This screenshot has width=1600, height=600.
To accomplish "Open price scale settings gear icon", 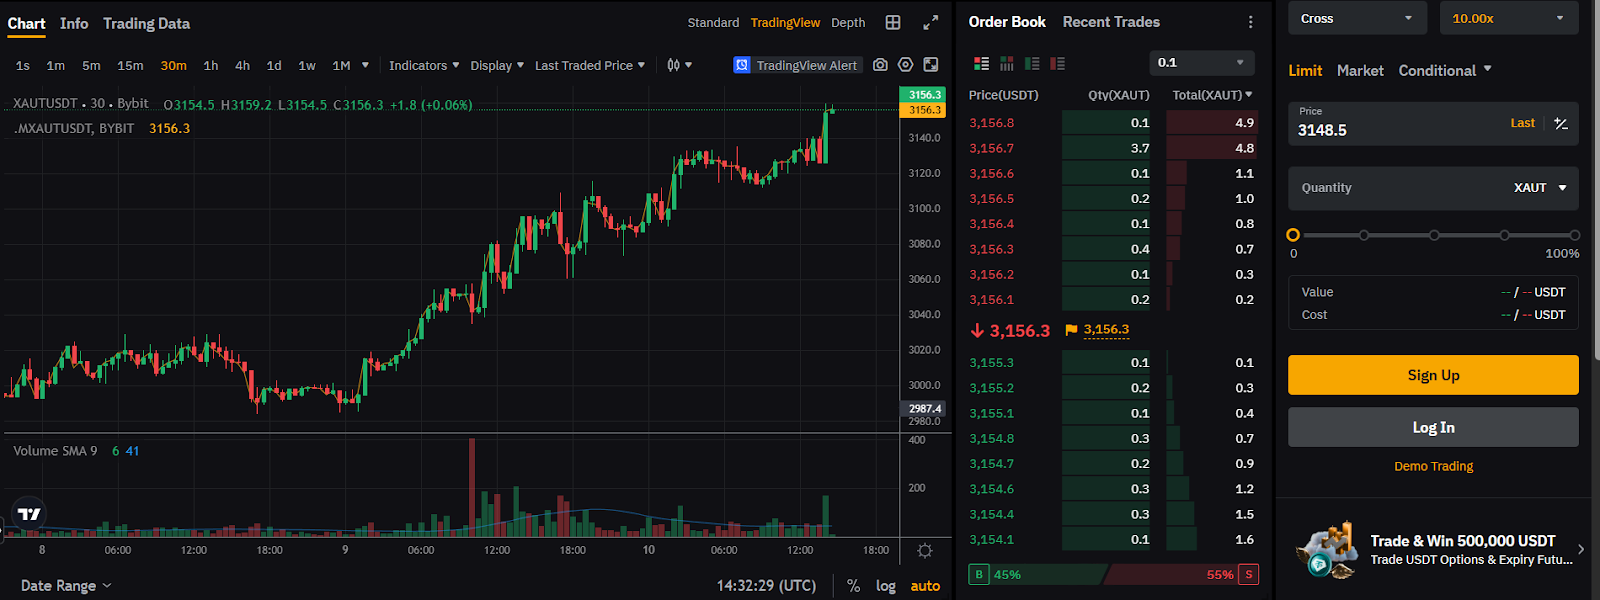I will click(925, 551).
